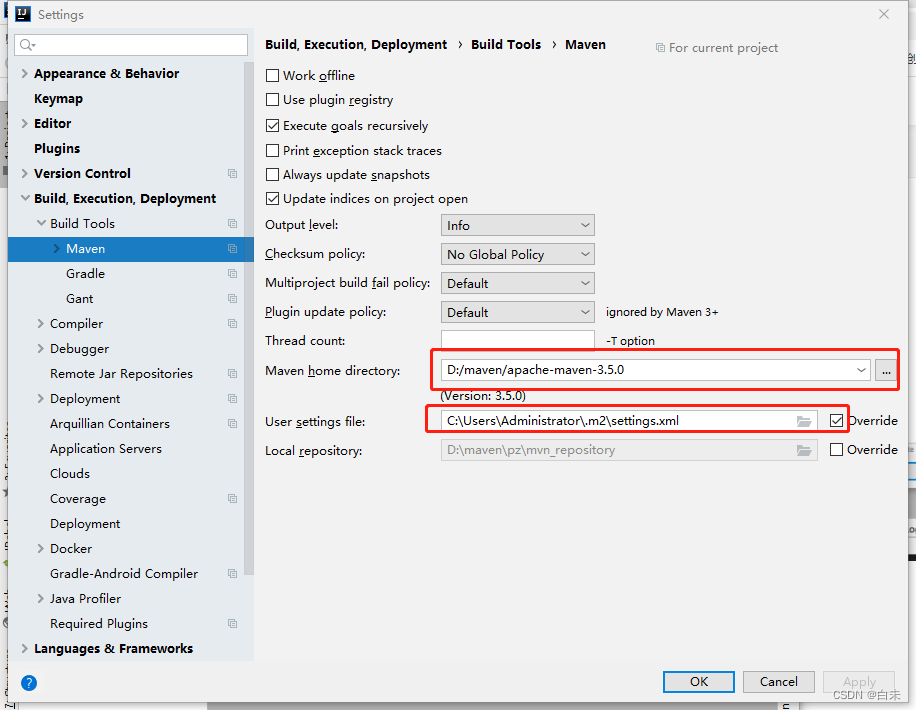Expand the Maven home directory combo arrow

pyautogui.click(x=862, y=371)
